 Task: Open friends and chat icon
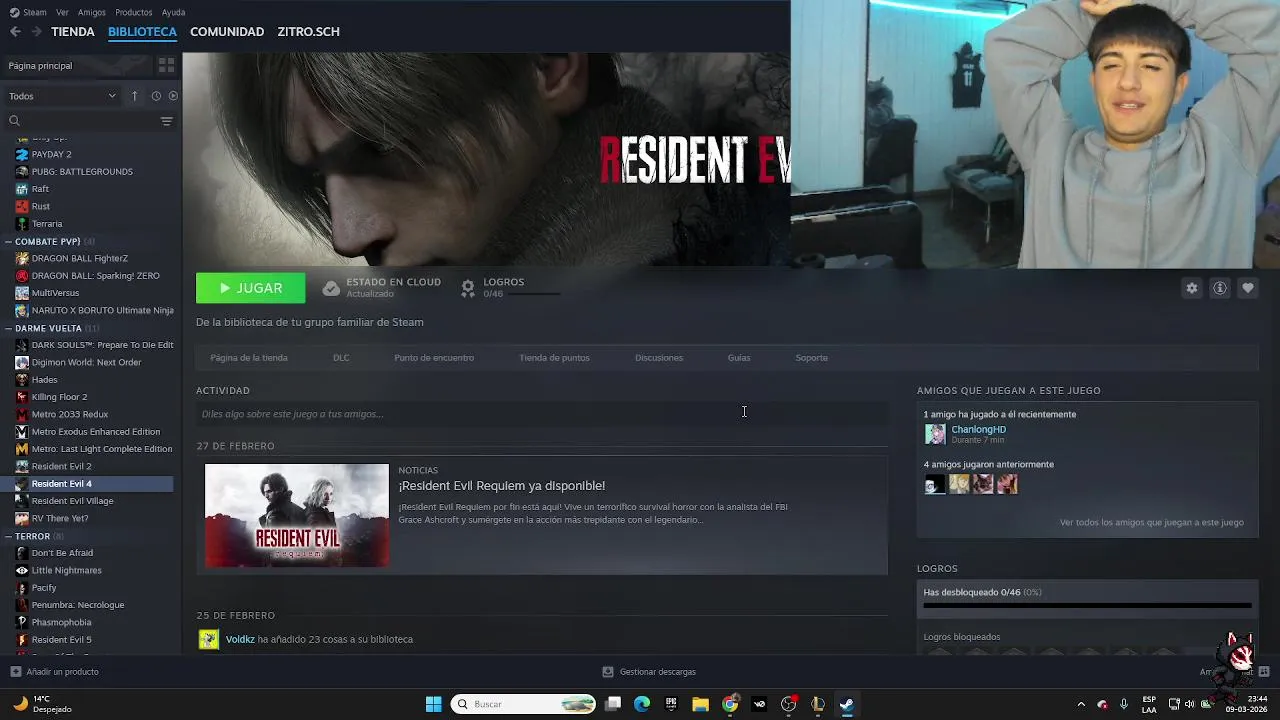(x=1264, y=672)
